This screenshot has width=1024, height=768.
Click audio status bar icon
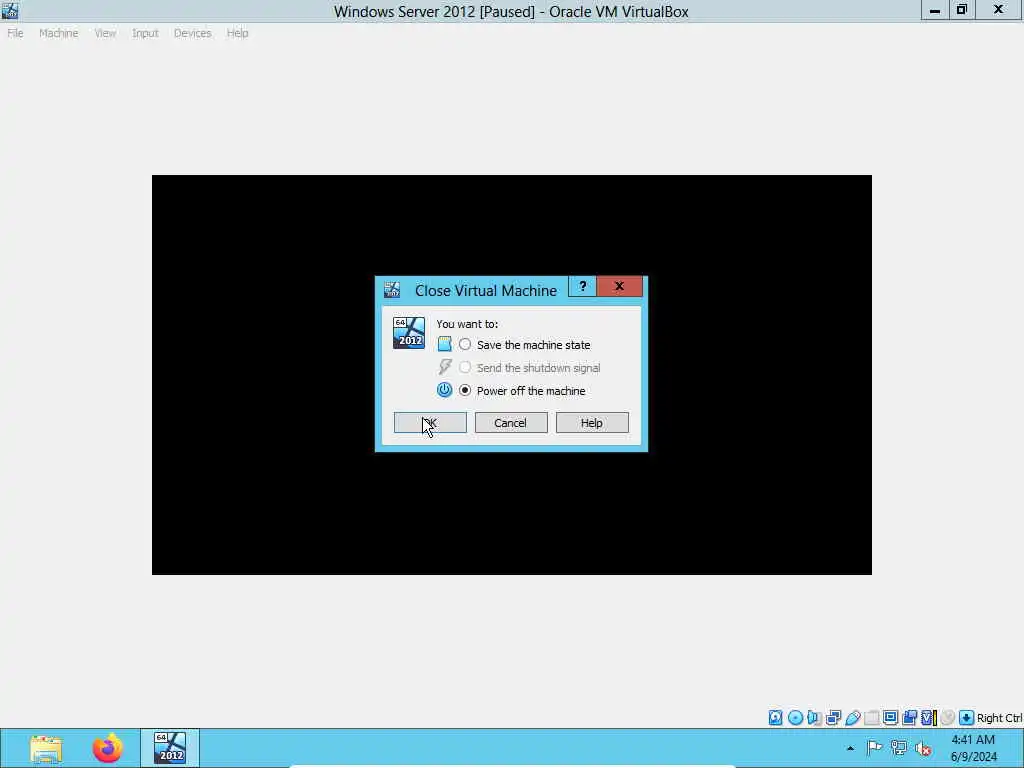tap(814, 718)
